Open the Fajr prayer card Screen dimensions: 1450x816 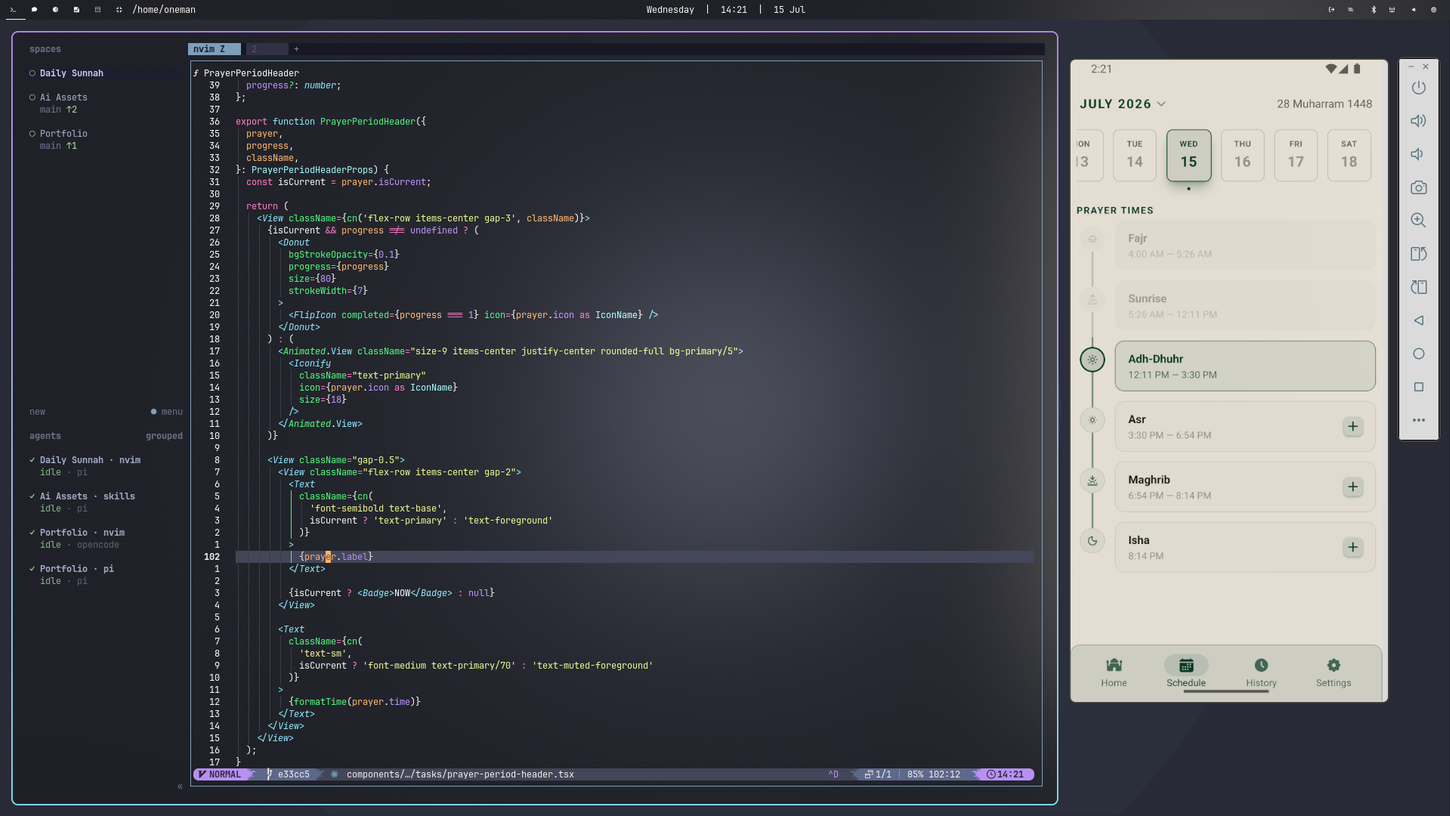[1245, 245]
